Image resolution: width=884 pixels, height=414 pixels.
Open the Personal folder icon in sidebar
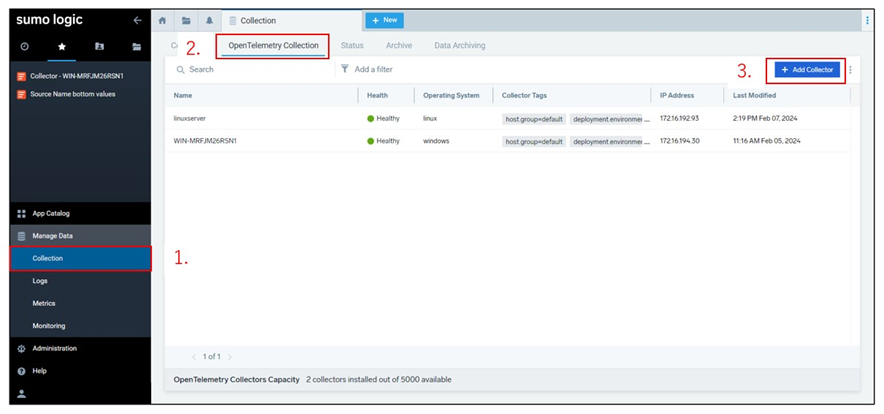[x=99, y=47]
